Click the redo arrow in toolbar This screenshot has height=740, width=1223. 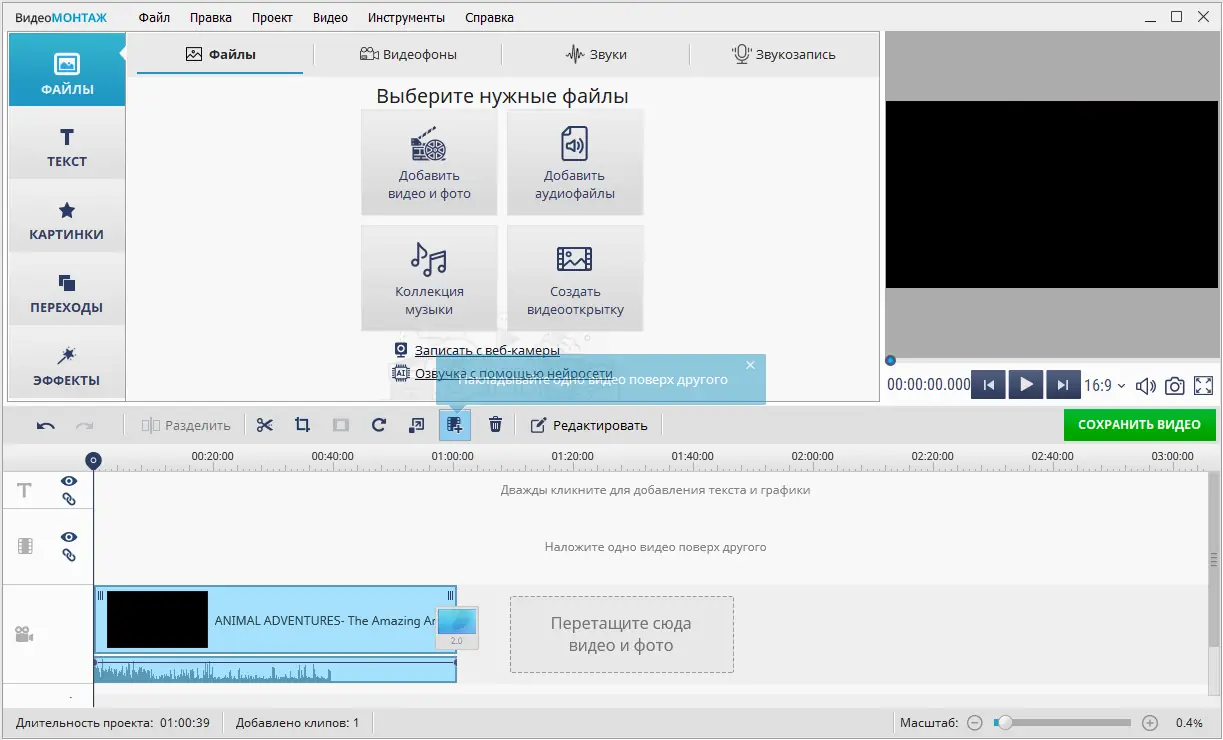[85, 425]
